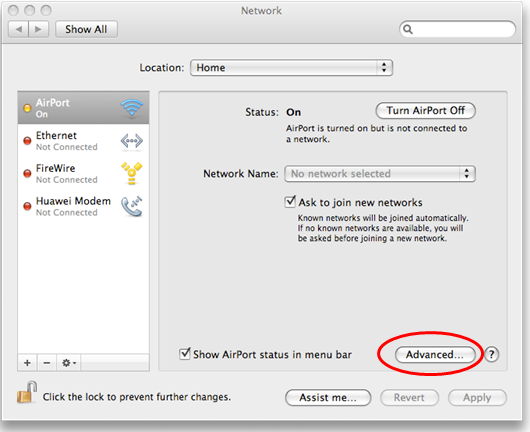Remove selected service with minus button

click(47, 363)
